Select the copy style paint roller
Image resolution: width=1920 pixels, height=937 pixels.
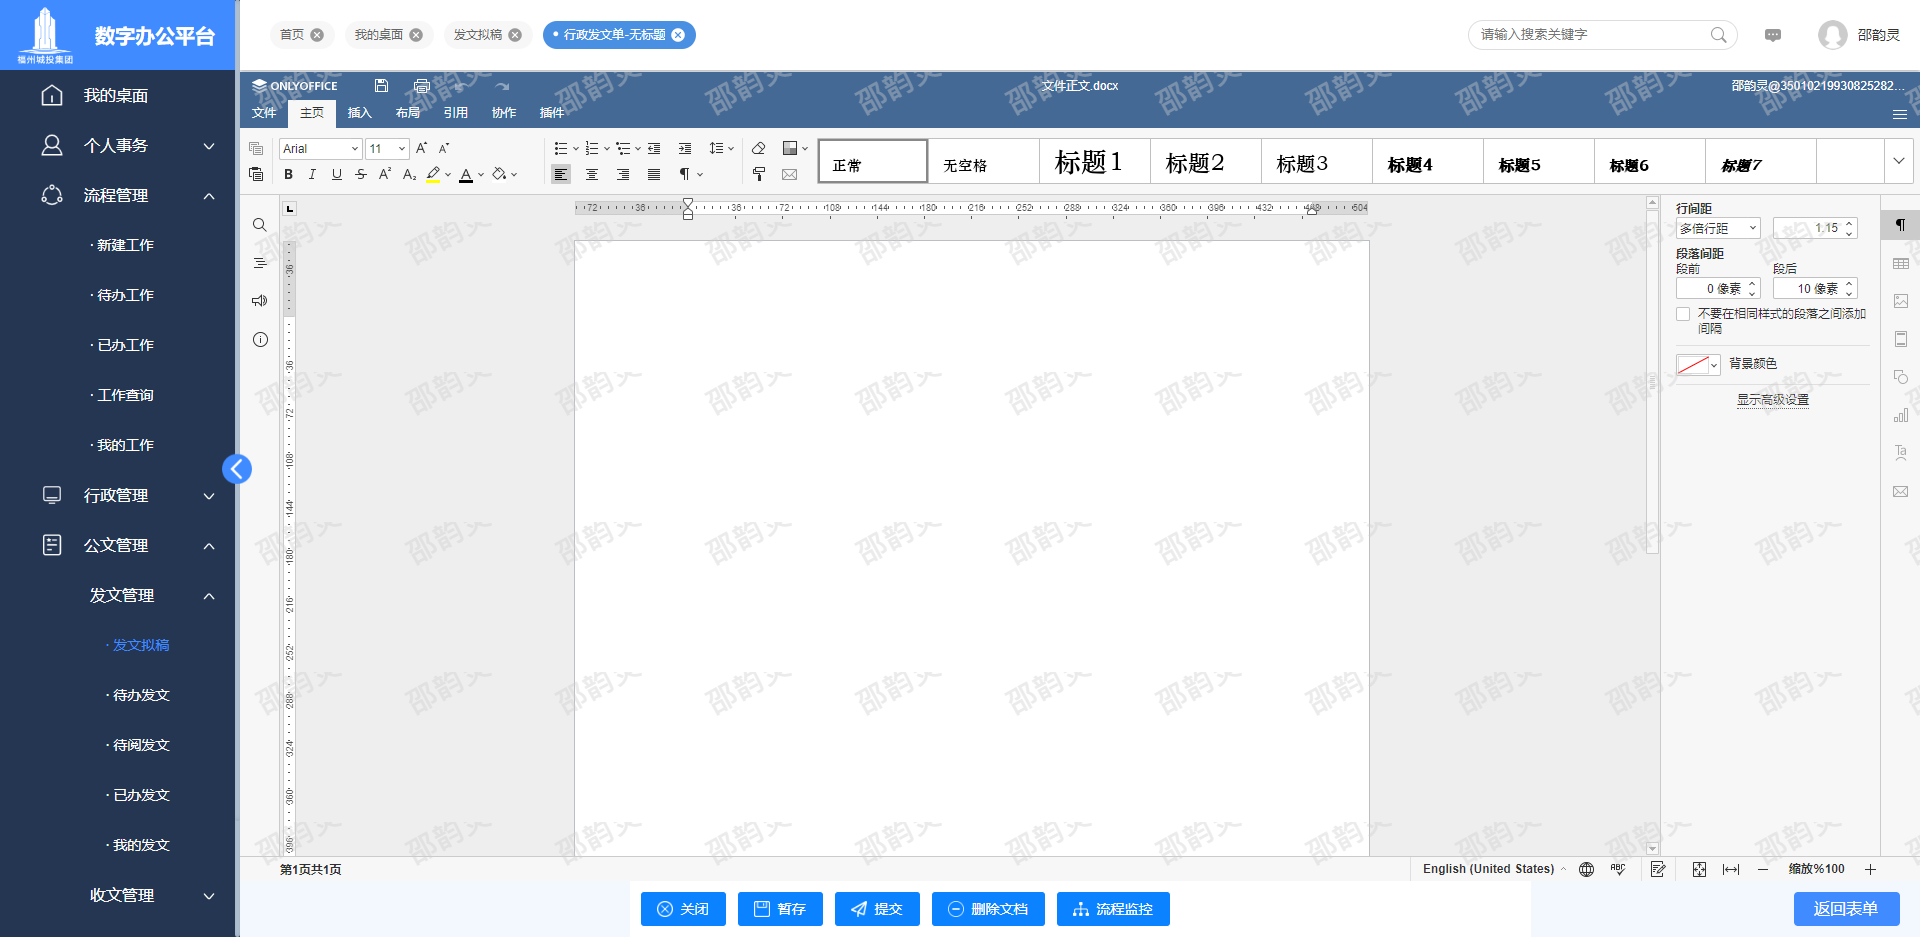point(758,174)
